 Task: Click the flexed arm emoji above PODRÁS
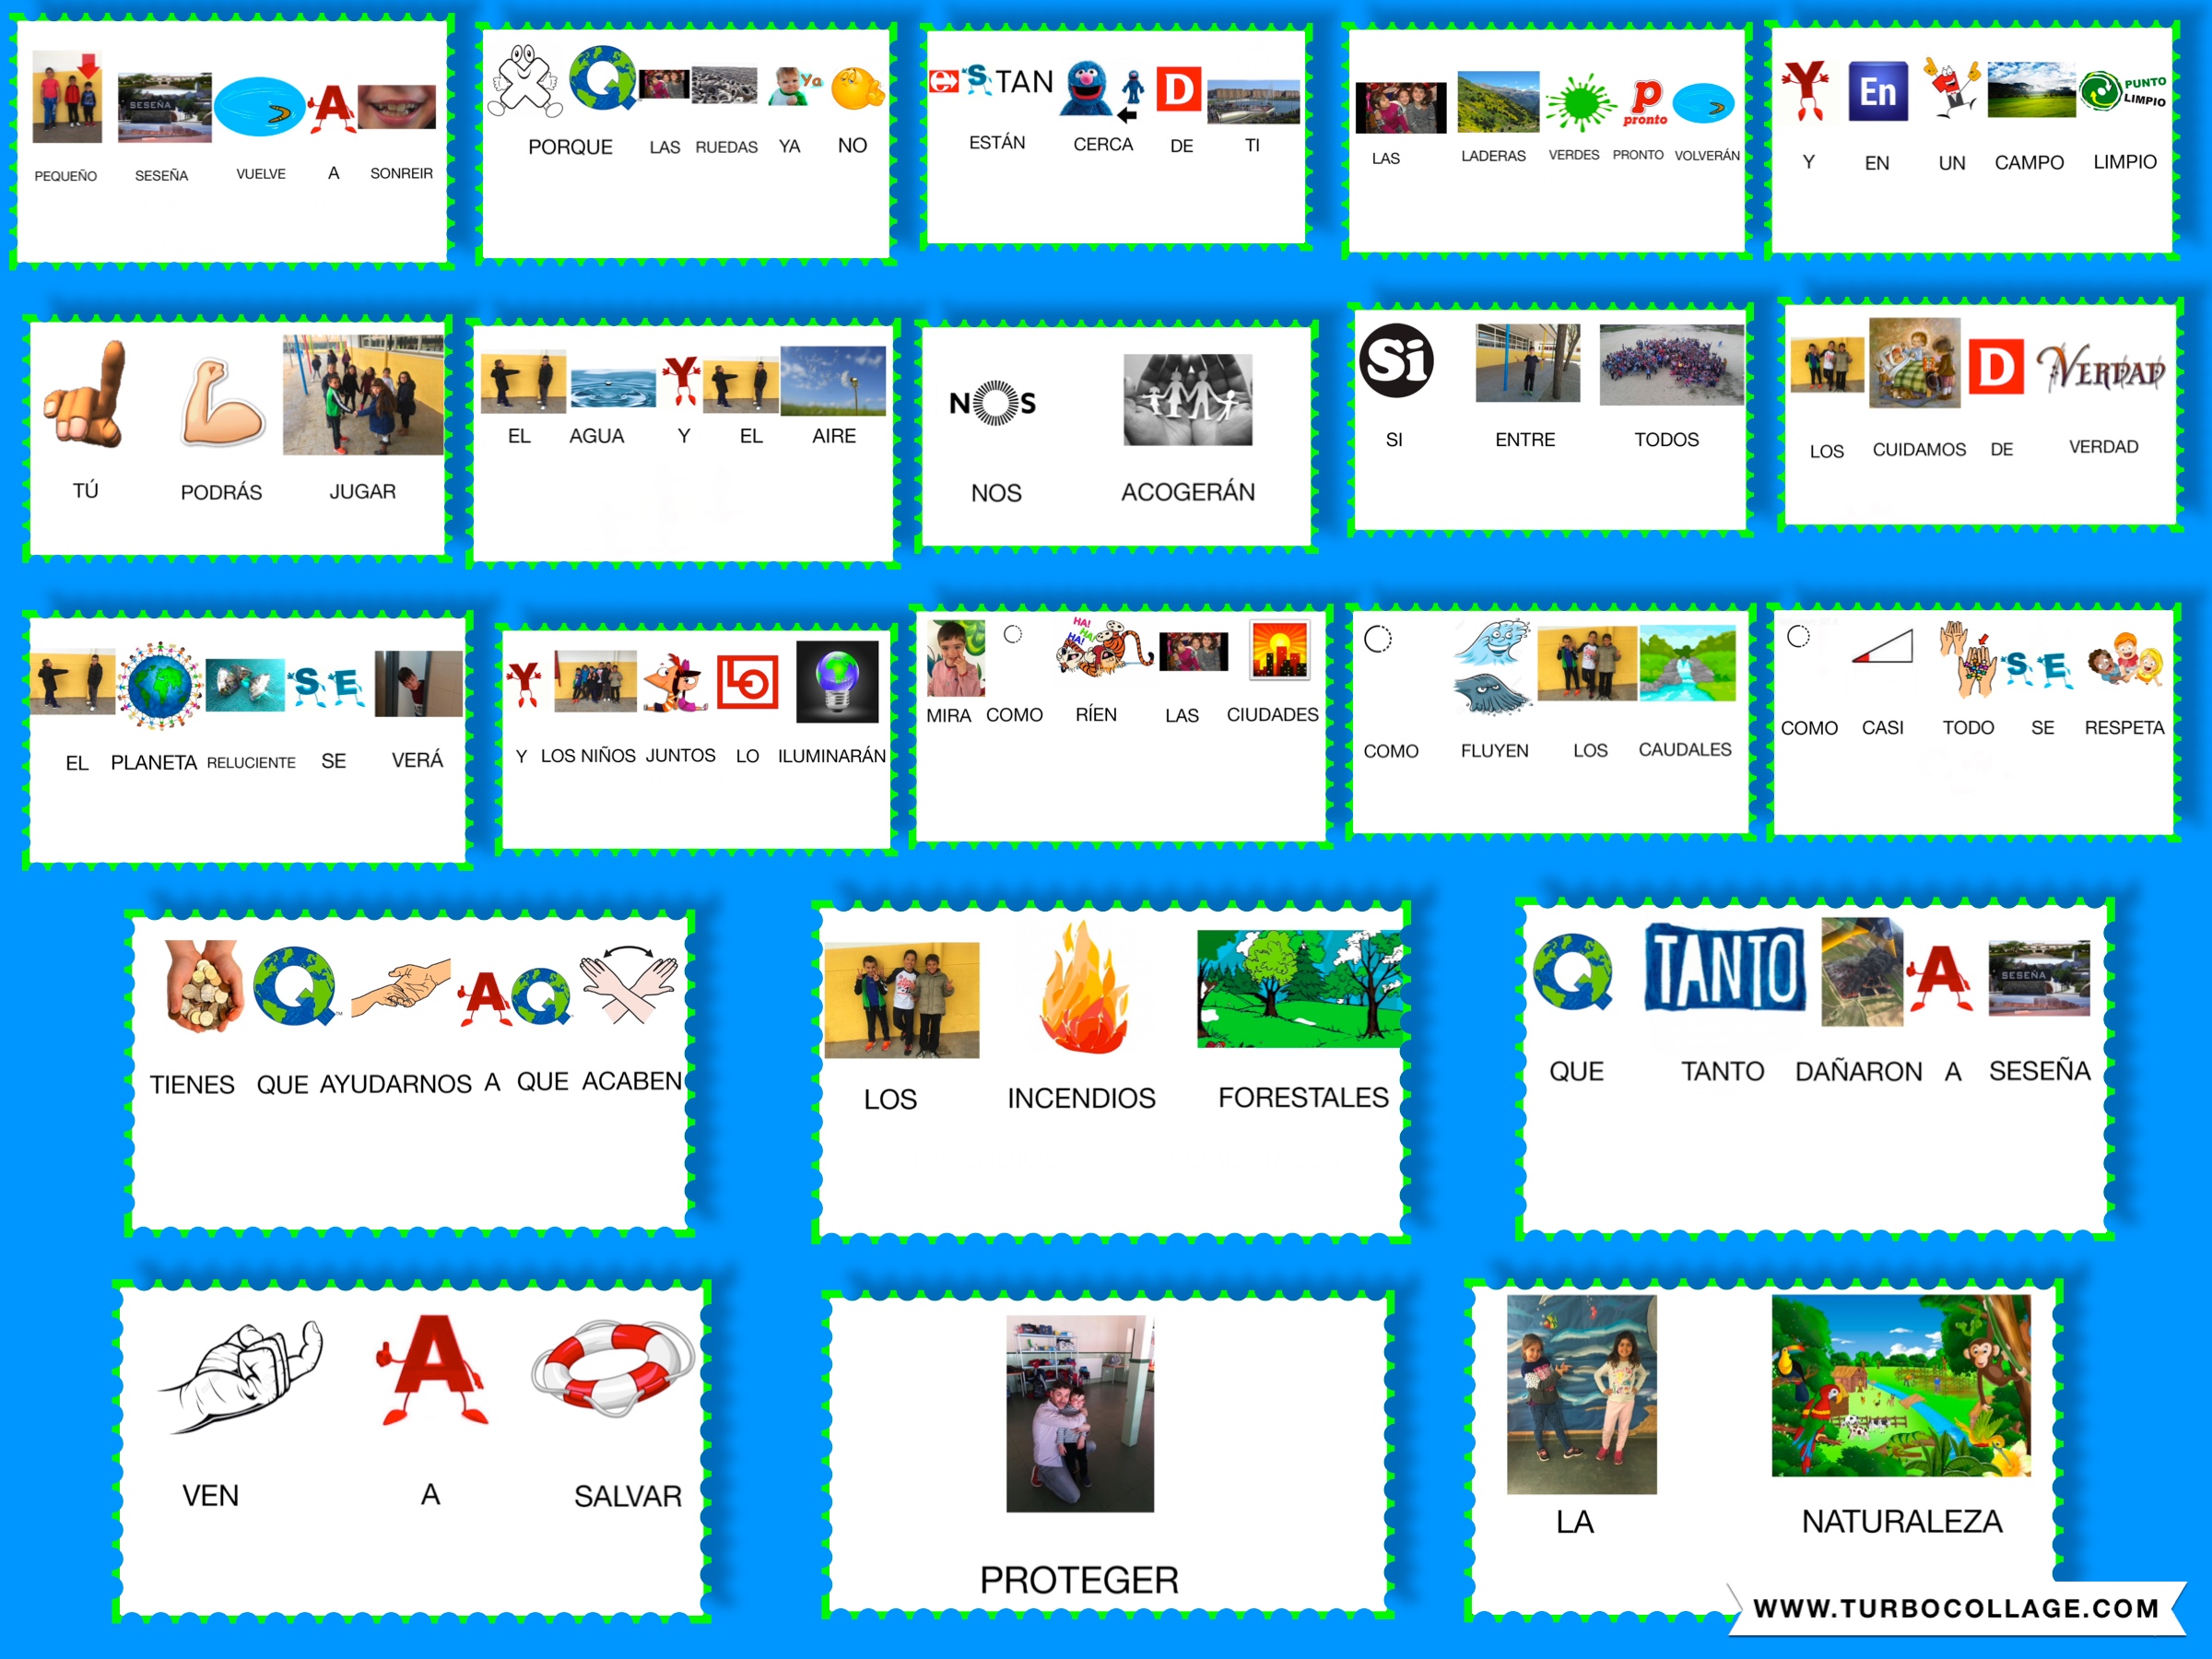pyautogui.click(x=222, y=403)
